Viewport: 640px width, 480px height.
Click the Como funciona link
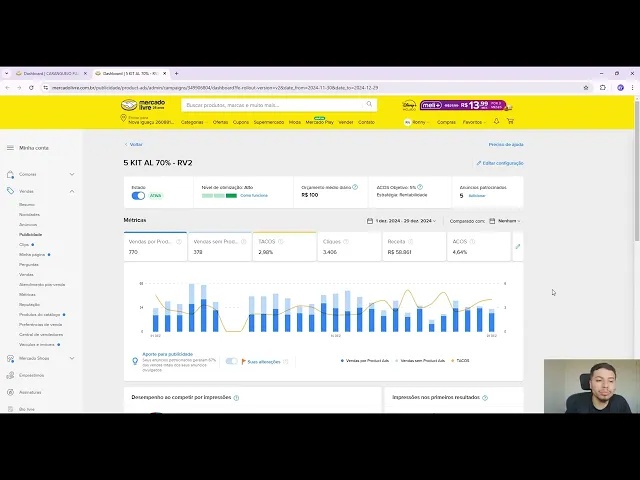[x=254, y=196]
